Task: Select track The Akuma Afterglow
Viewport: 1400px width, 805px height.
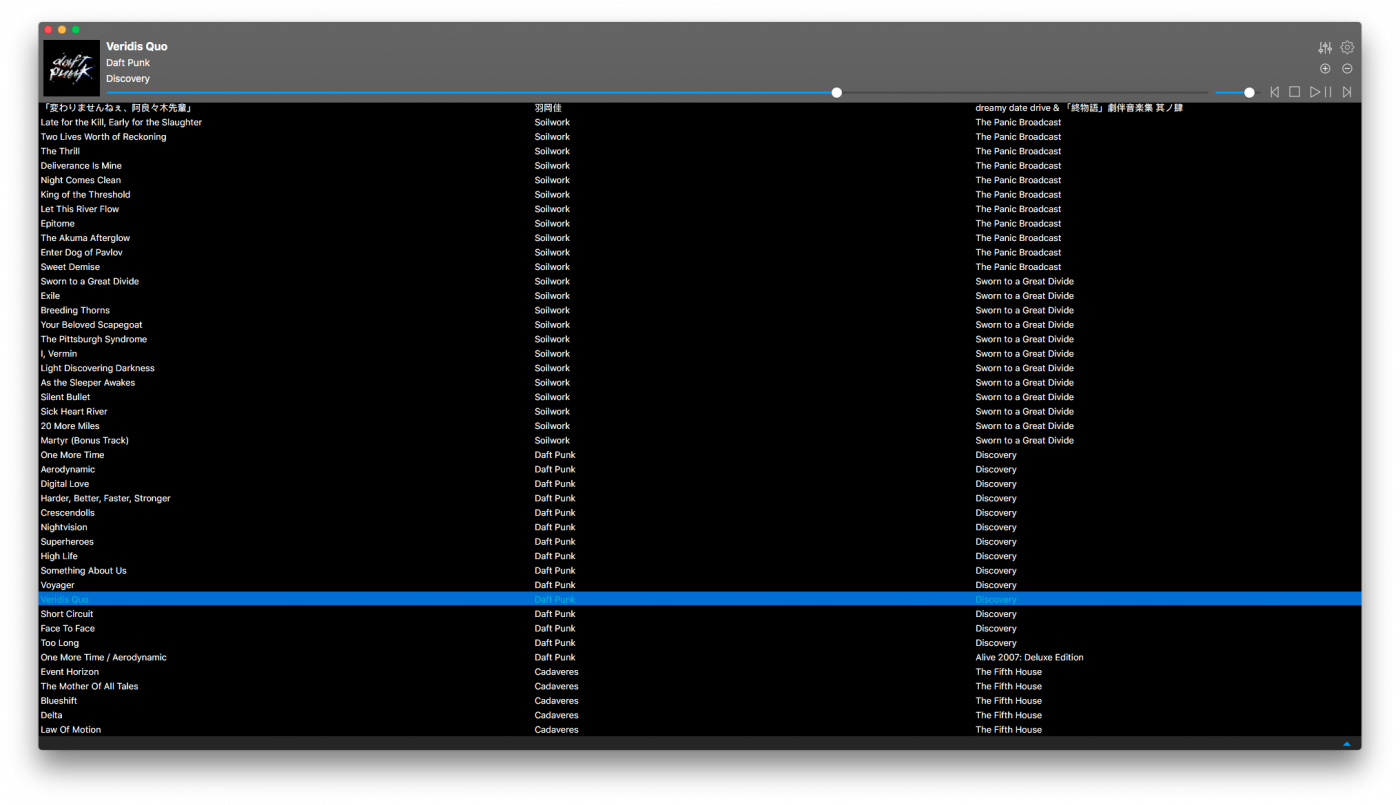Action: pyautogui.click(x=85, y=239)
